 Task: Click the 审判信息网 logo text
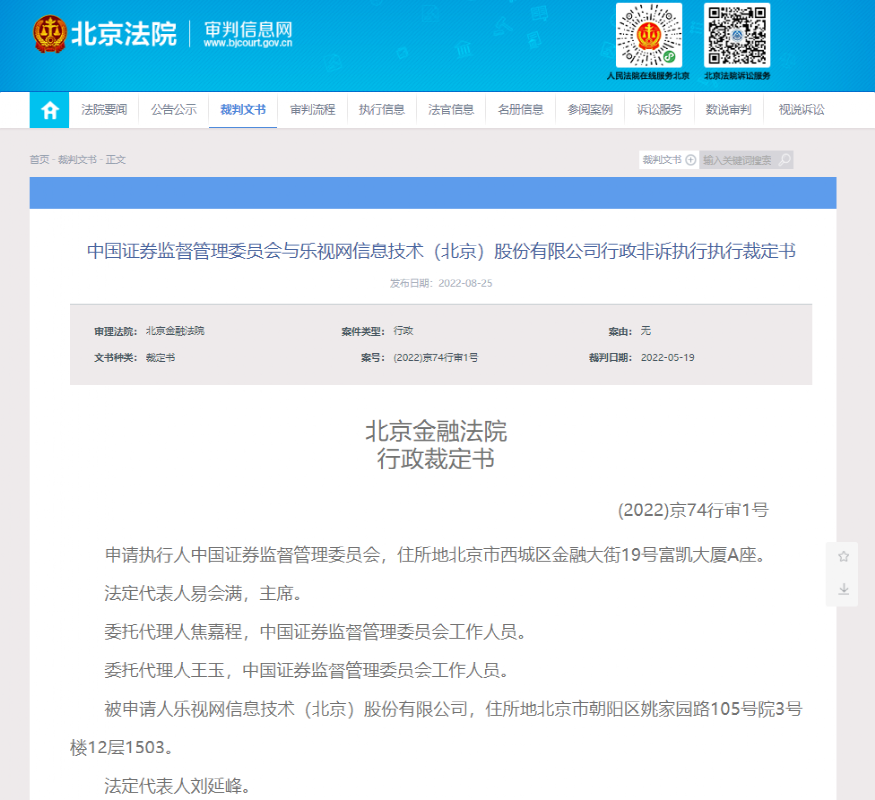pyautogui.click(x=248, y=30)
